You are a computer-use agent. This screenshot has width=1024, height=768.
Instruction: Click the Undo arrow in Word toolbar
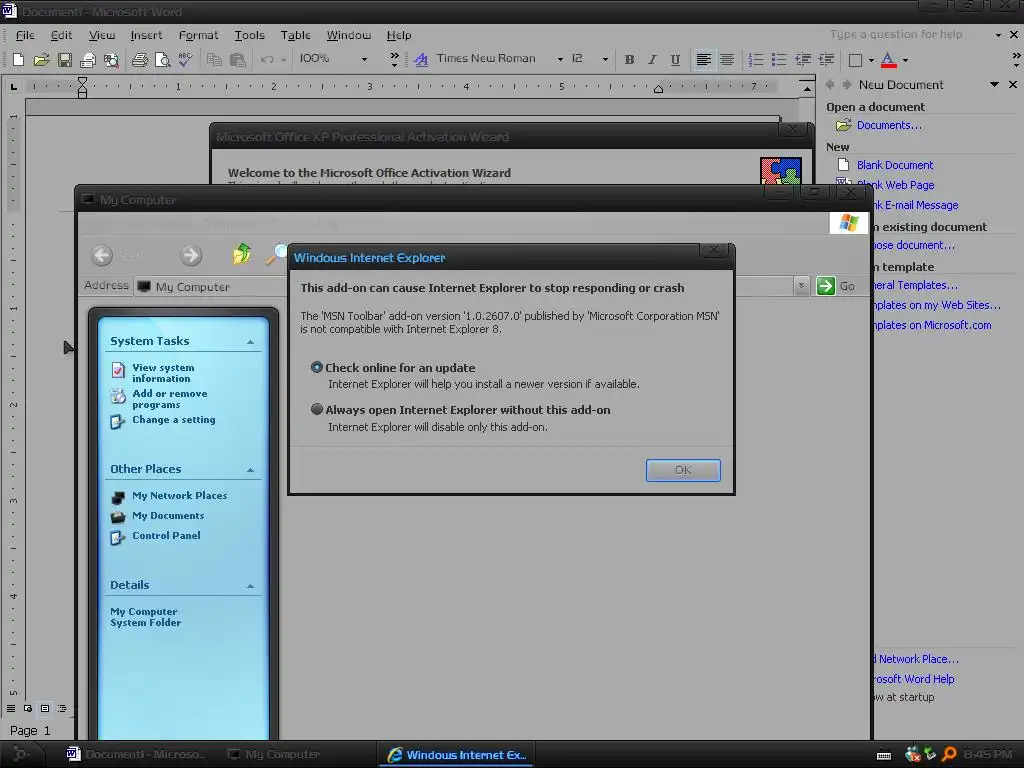click(266, 60)
